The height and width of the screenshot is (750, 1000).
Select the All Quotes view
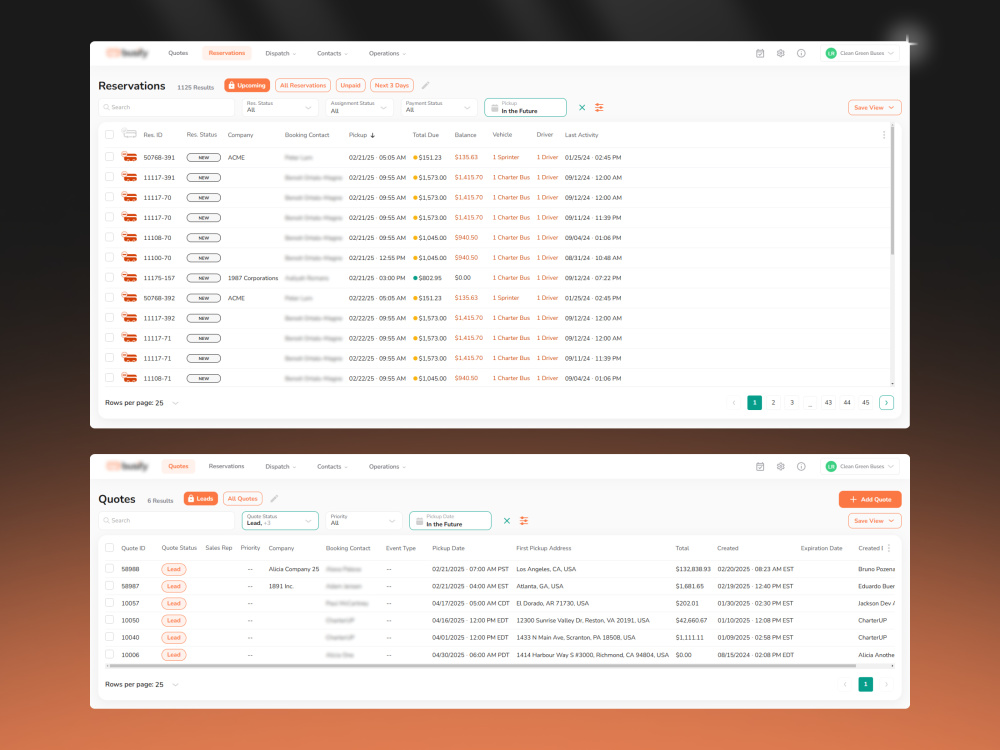[x=243, y=499]
